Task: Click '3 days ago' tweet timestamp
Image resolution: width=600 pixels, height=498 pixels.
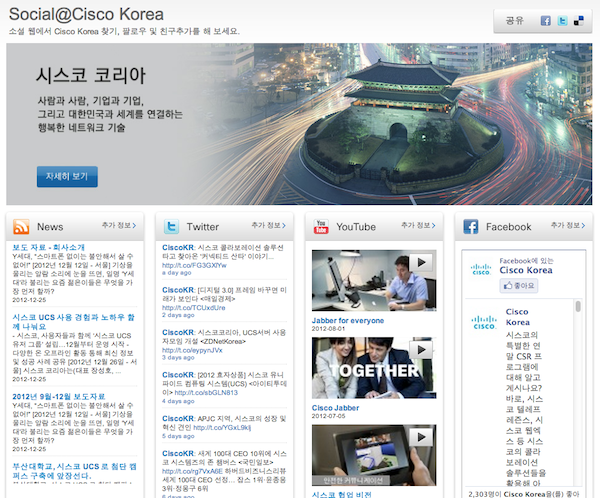Action: click(x=178, y=358)
